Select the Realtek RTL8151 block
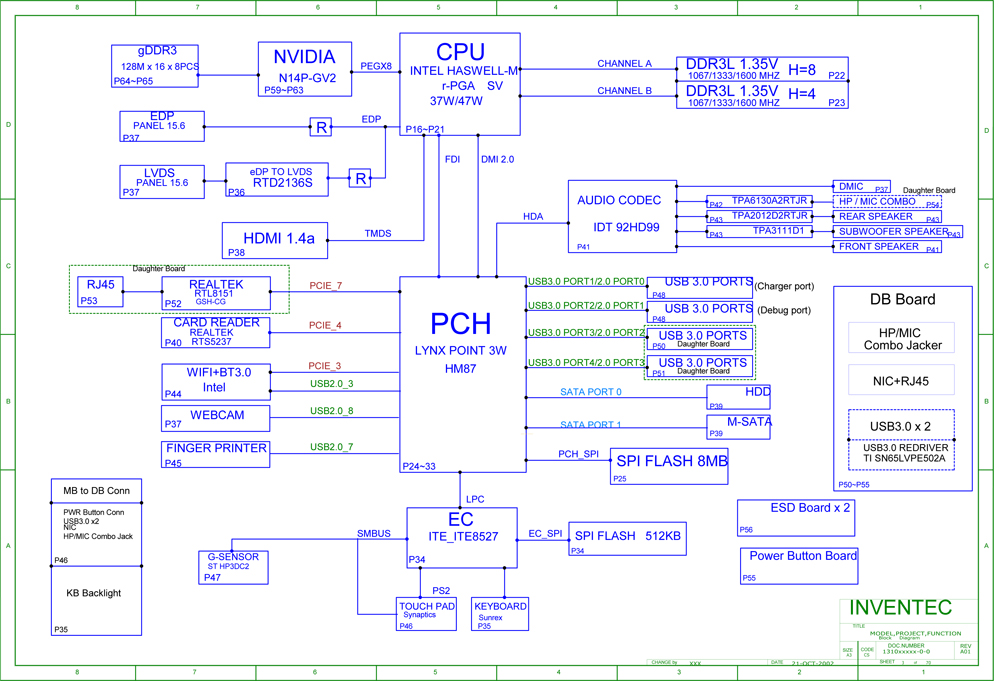 (216, 292)
